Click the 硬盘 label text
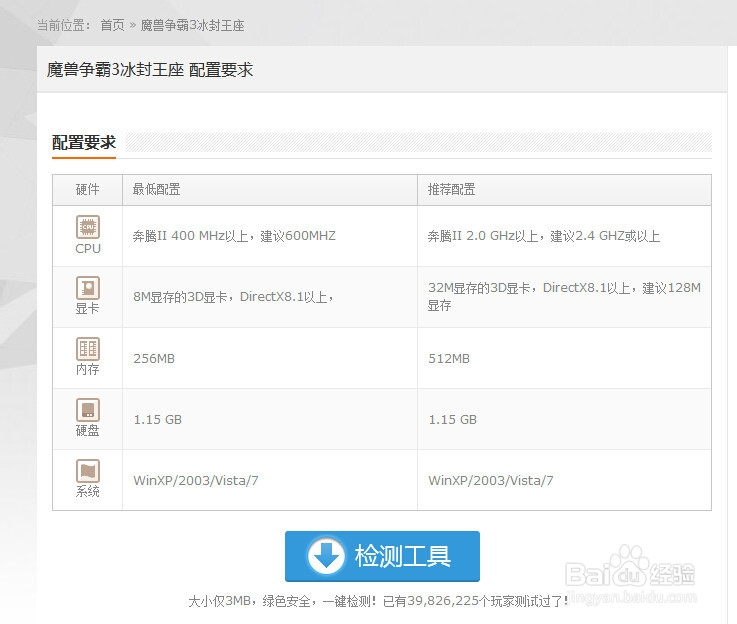The height and width of the screenshot is (624, 737). tap(87, 431)
